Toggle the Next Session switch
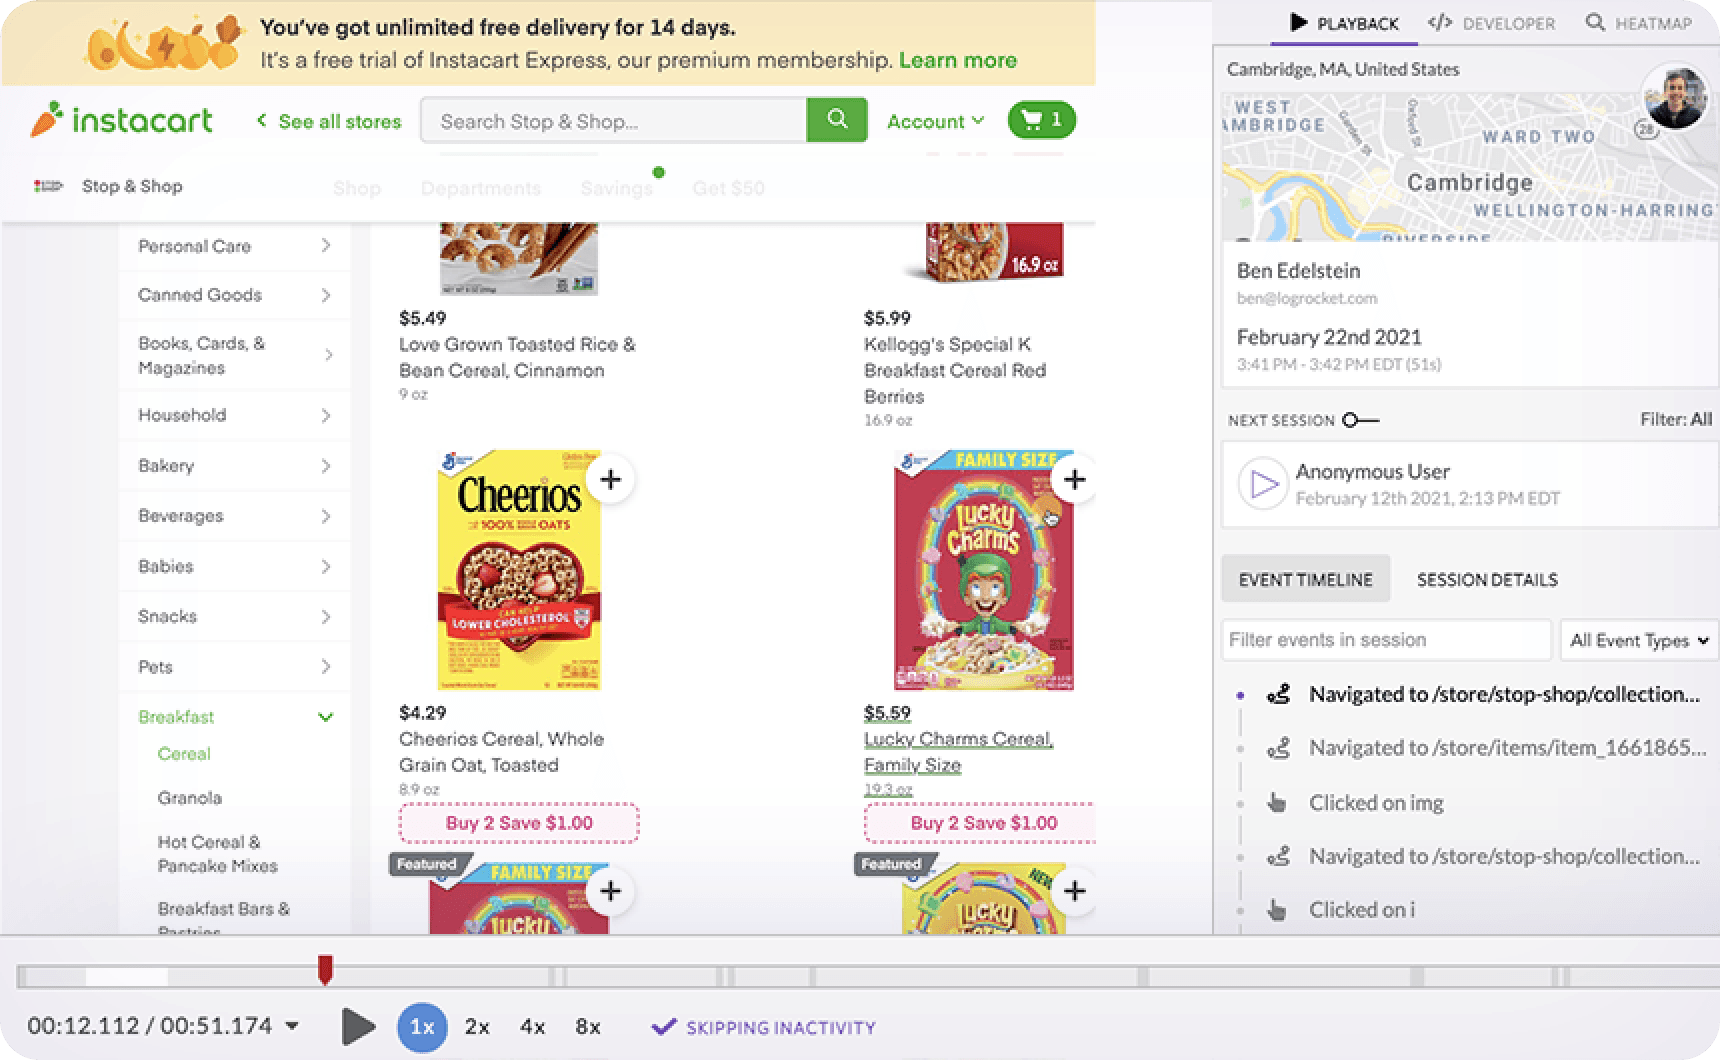The height and width of the screenshot is (1060, 1720). pyautogui.click(x=1360, y=420)
